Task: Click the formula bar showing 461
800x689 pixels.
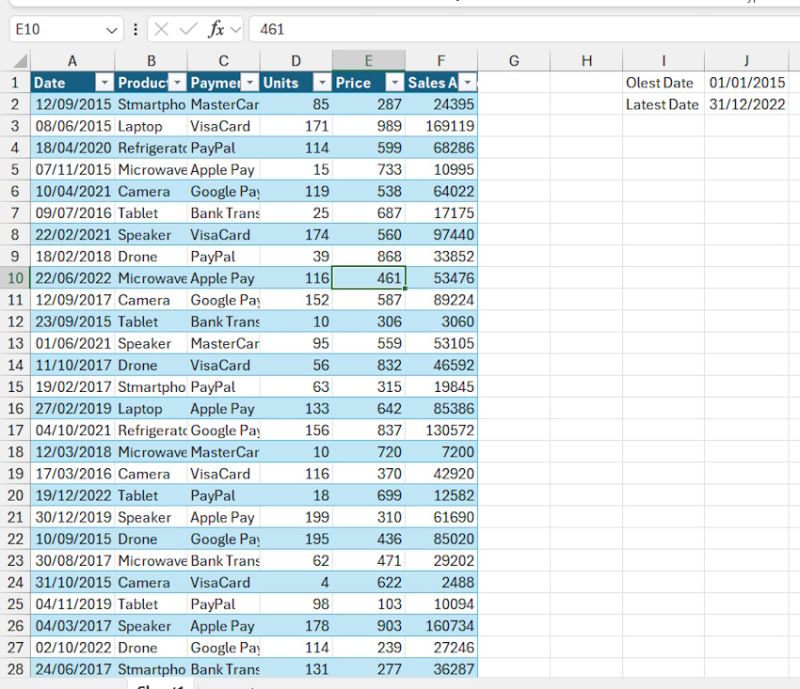Action: (330, 29)
